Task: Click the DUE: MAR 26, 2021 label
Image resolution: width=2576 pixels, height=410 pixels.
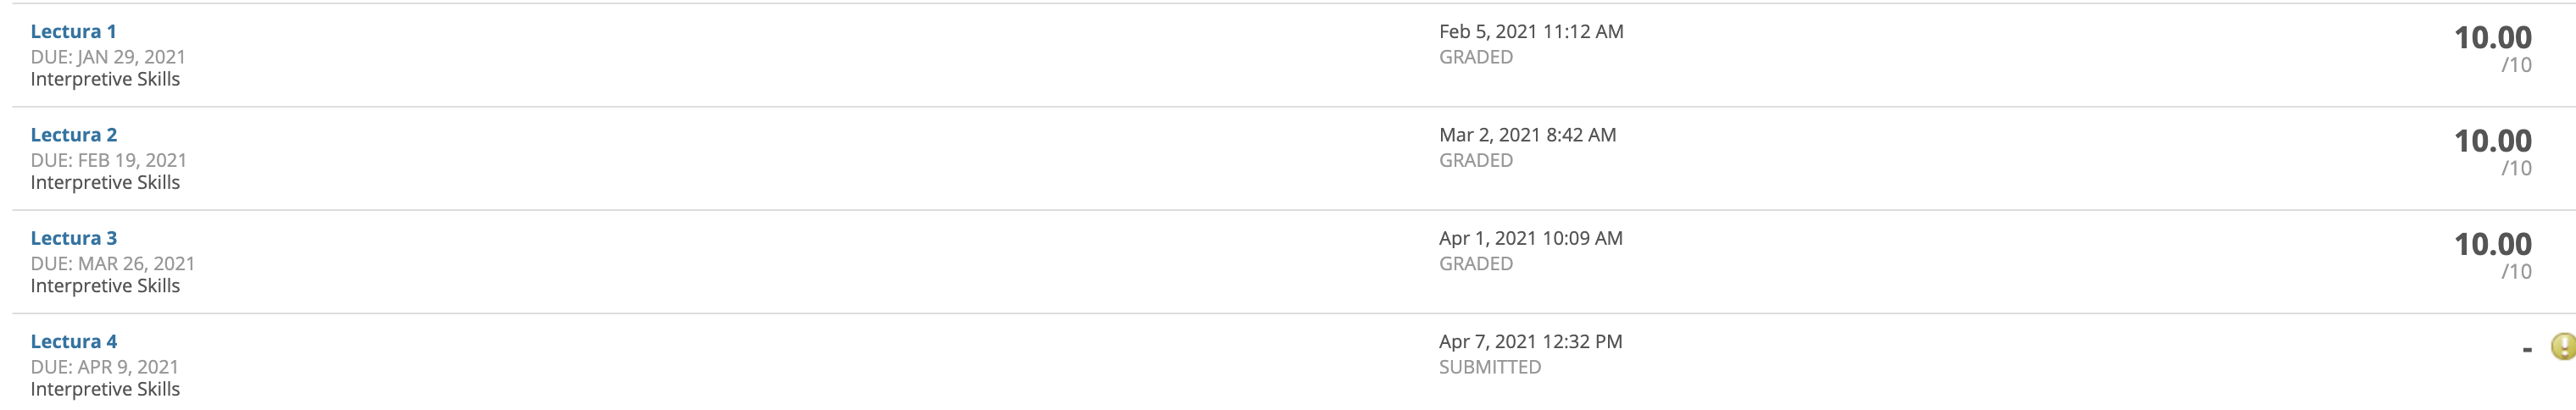Action: 112,263
